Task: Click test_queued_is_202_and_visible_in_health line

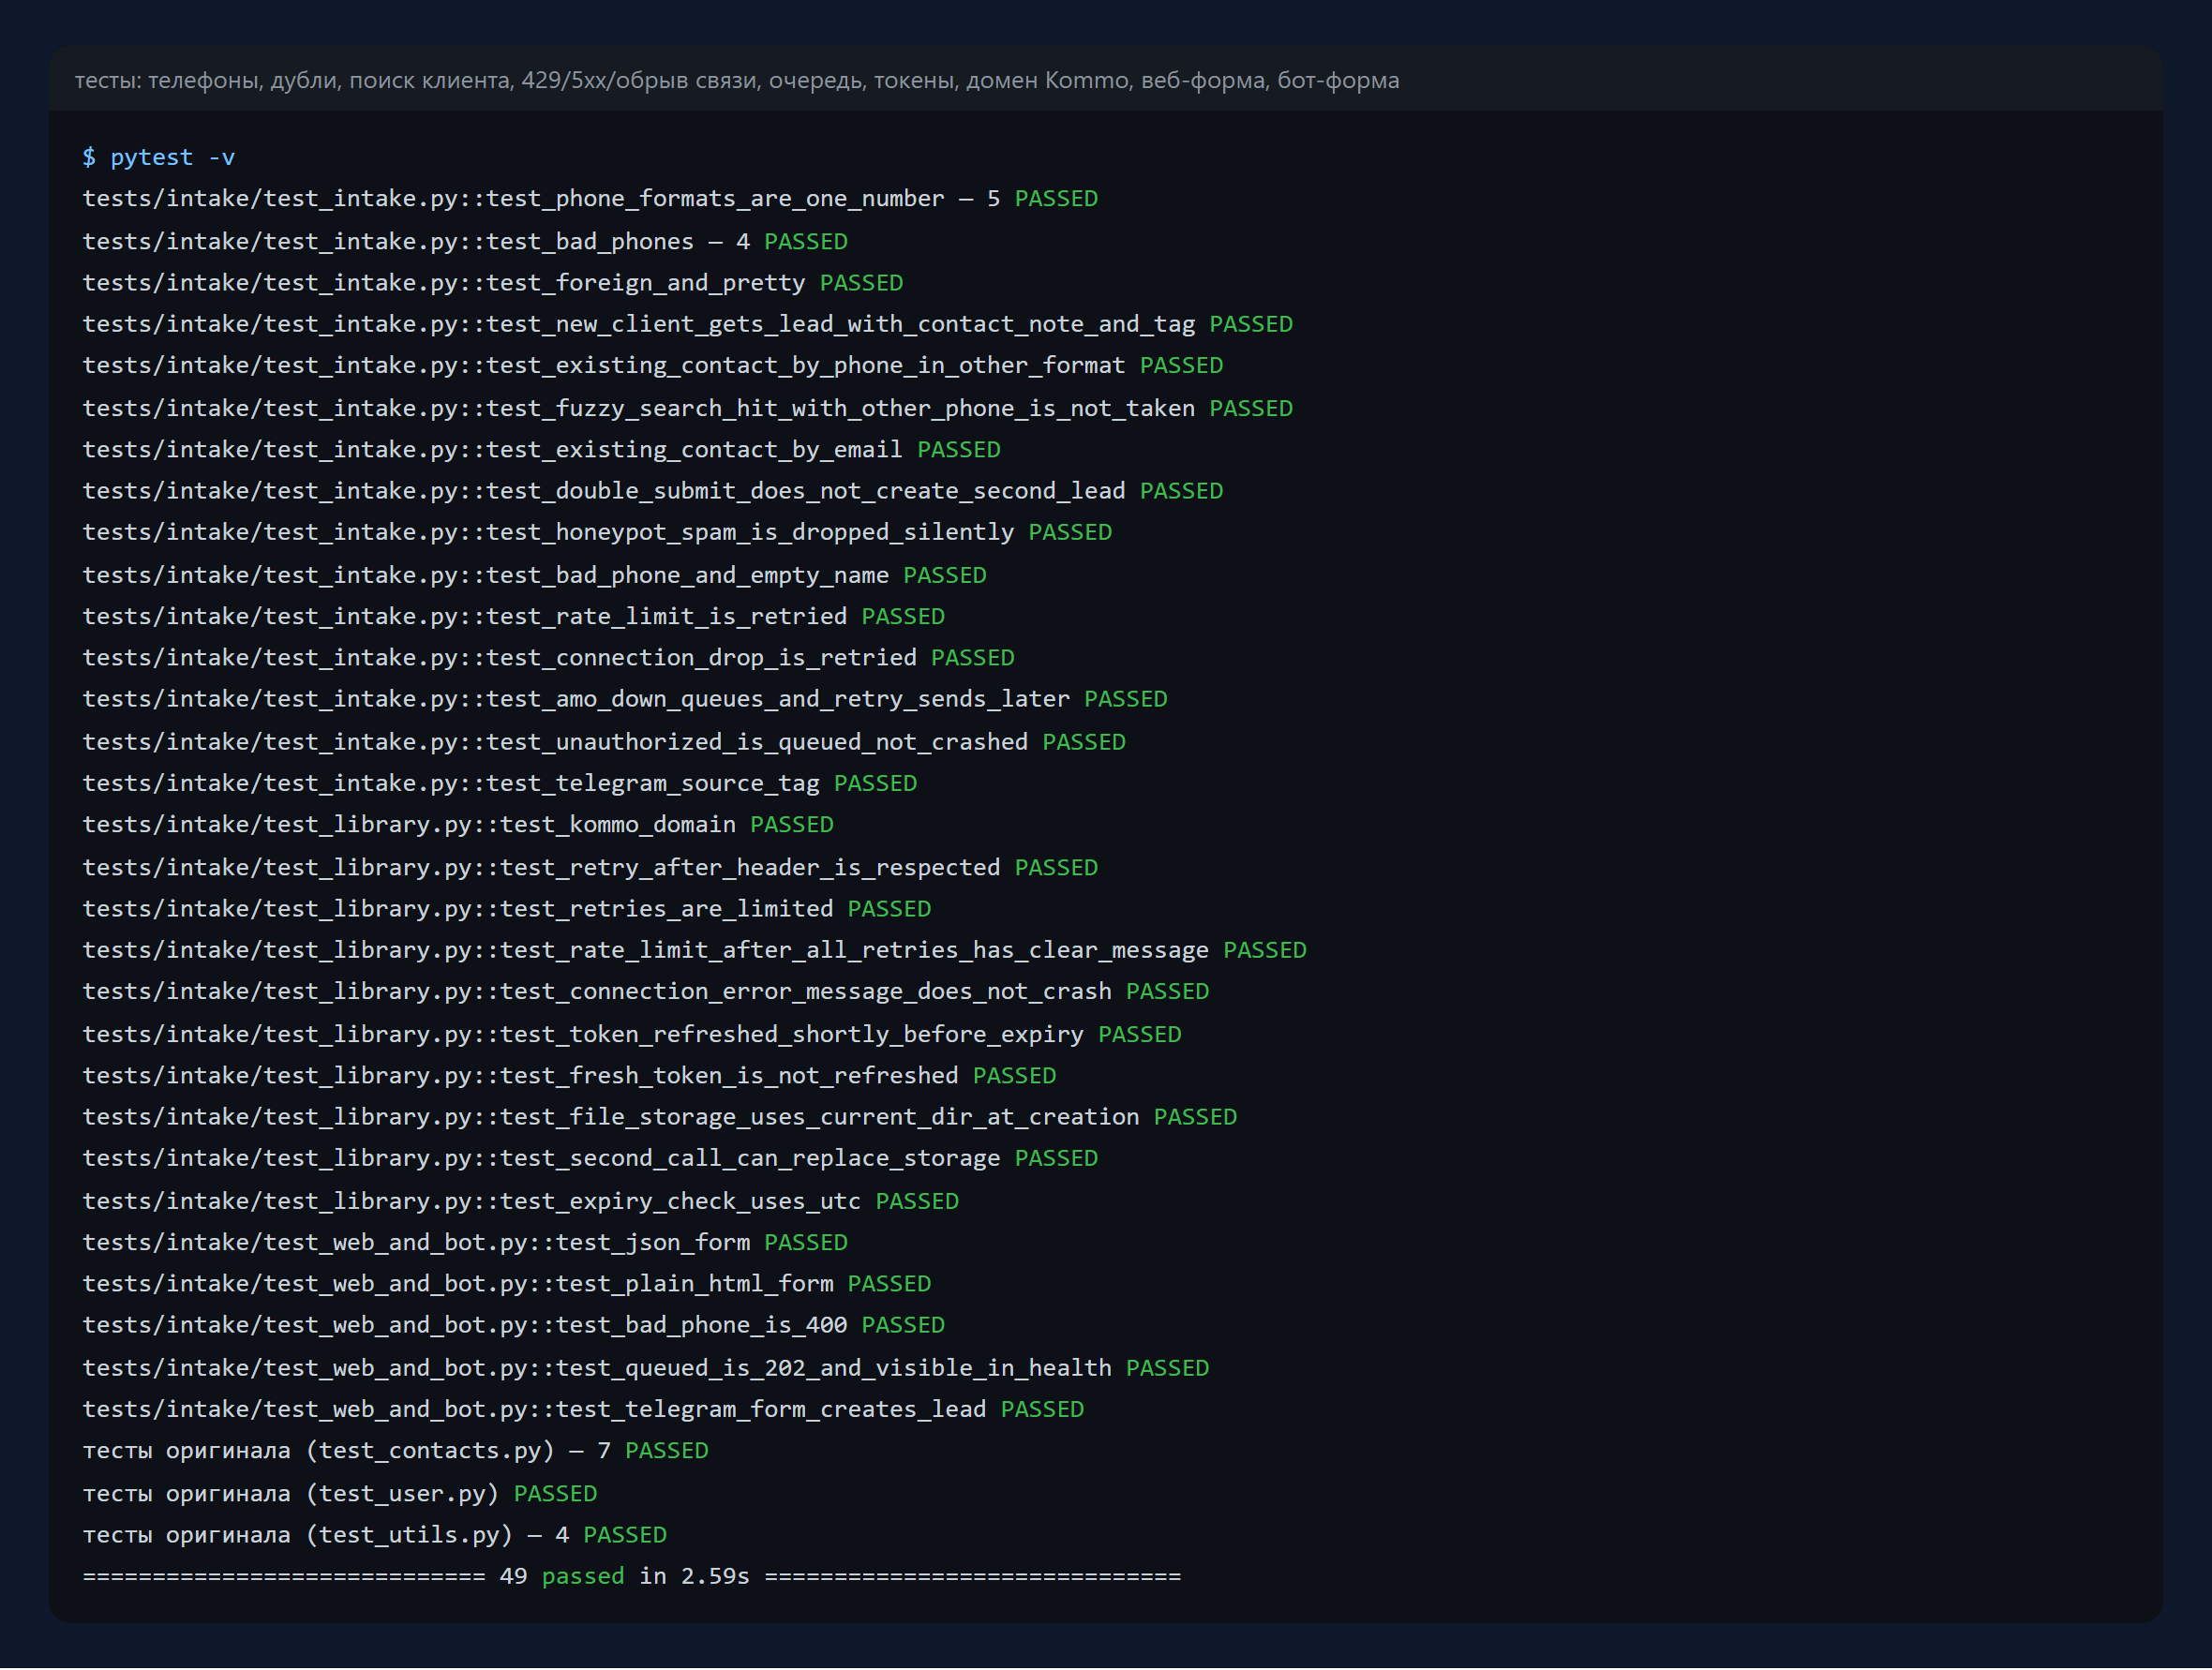Action: coord(646,1368)
